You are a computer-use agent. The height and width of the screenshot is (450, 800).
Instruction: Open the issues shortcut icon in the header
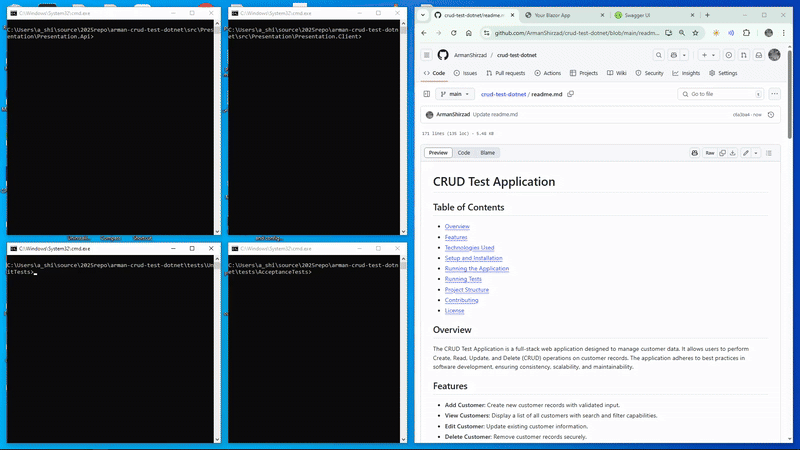click(x=729, y=55)
